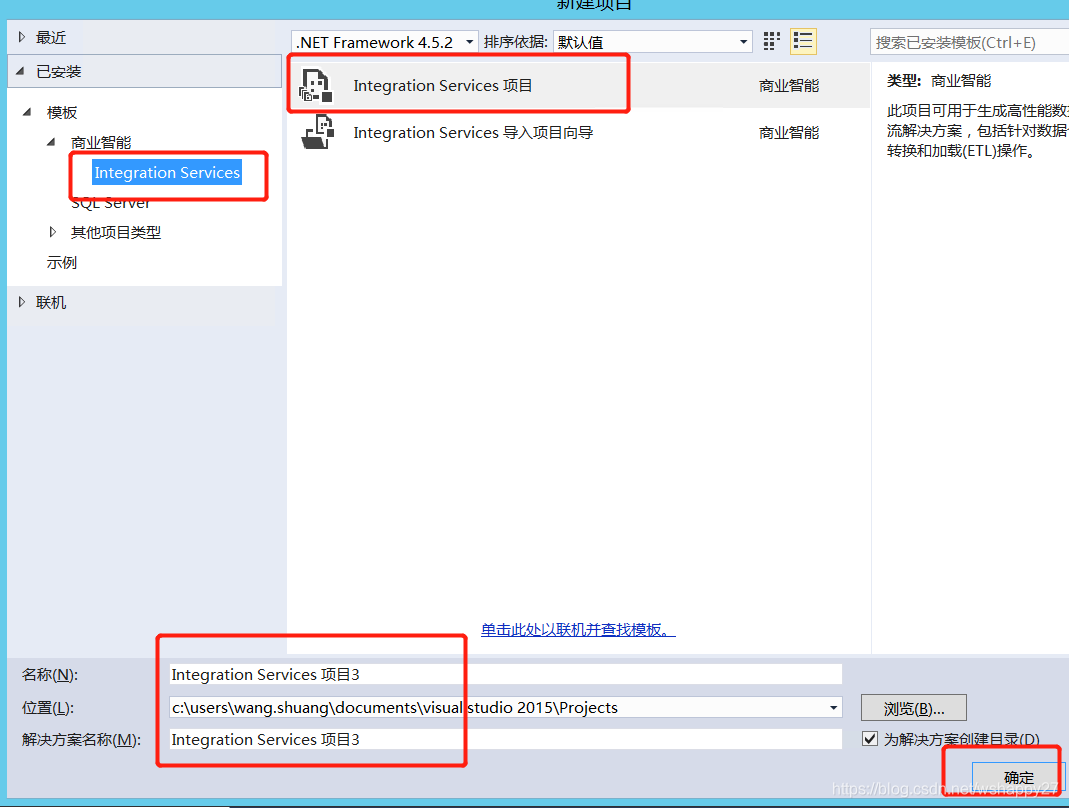Select 商业智能 tree item
Viewport: 1069px width, 808px height.
tap(101, 143)
